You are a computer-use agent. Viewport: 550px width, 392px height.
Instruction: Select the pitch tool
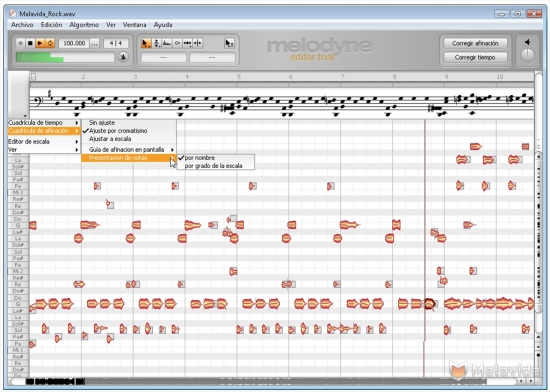click(x=156, y=43)
